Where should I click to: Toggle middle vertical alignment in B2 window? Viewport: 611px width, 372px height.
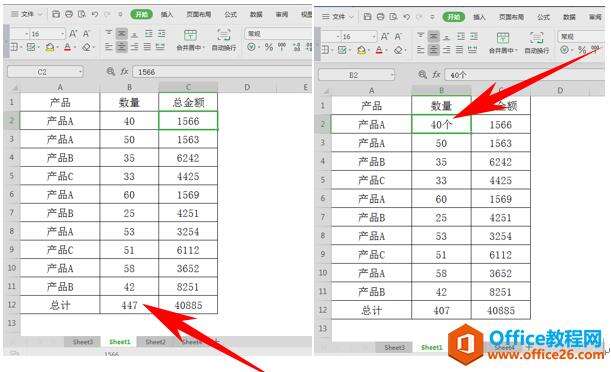pyautogui.click(x=433, y=37)
